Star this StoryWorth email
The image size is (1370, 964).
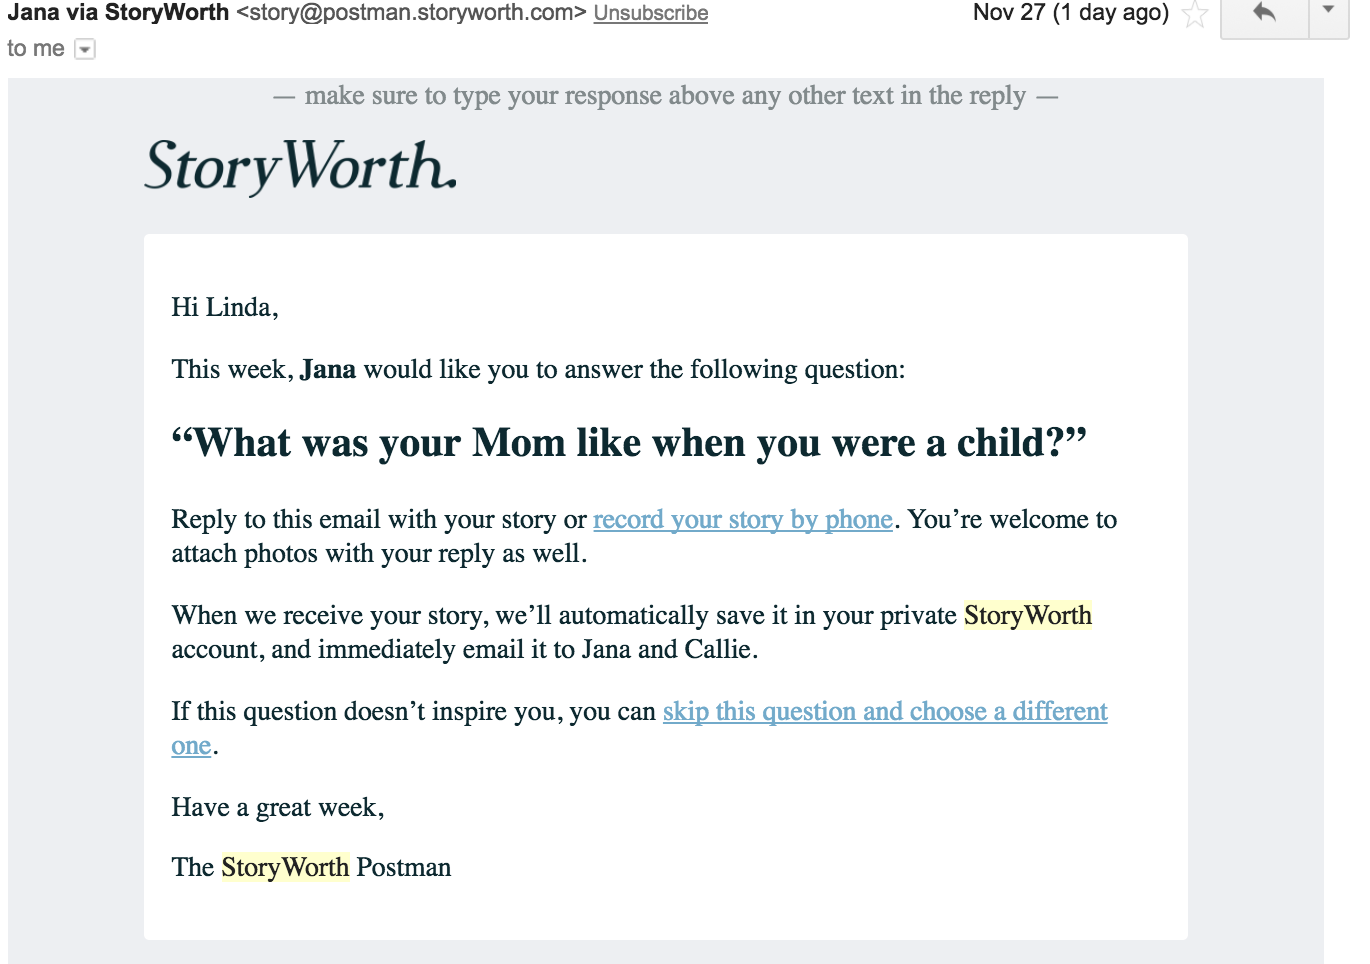pos(1195,15)
